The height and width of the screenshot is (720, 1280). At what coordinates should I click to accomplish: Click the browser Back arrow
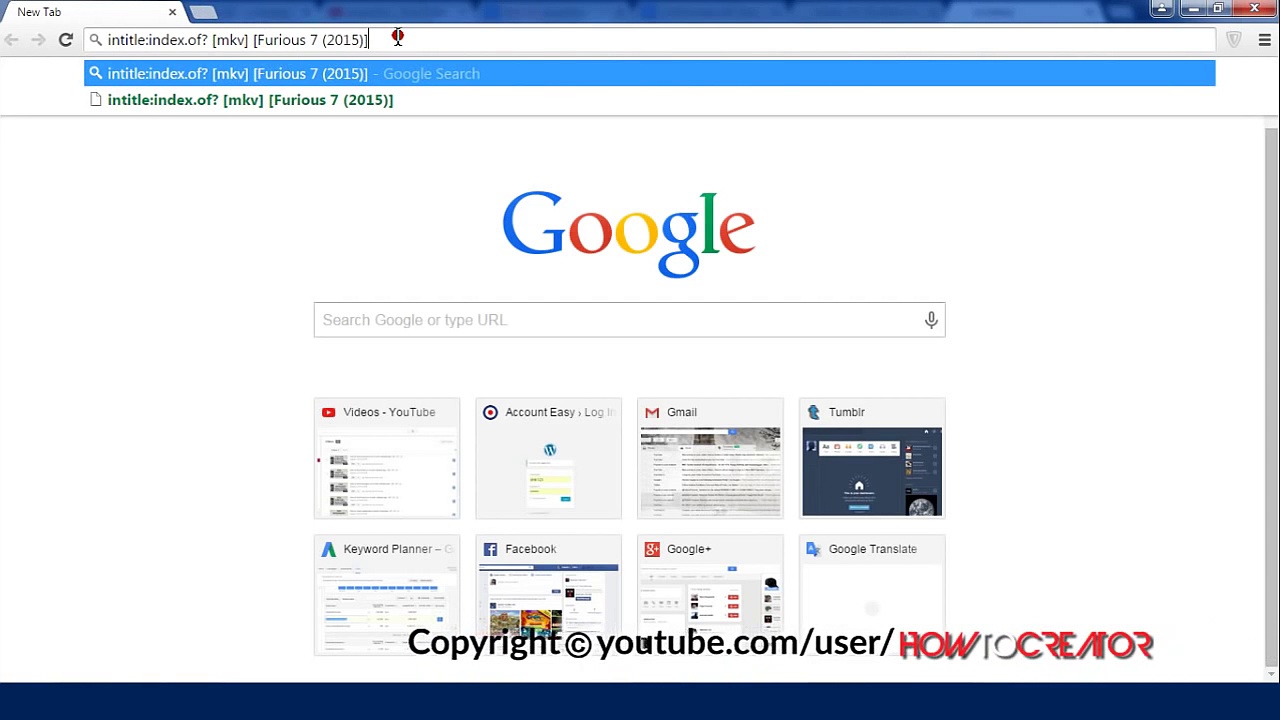pyautogui.click(x=12, y=40)
